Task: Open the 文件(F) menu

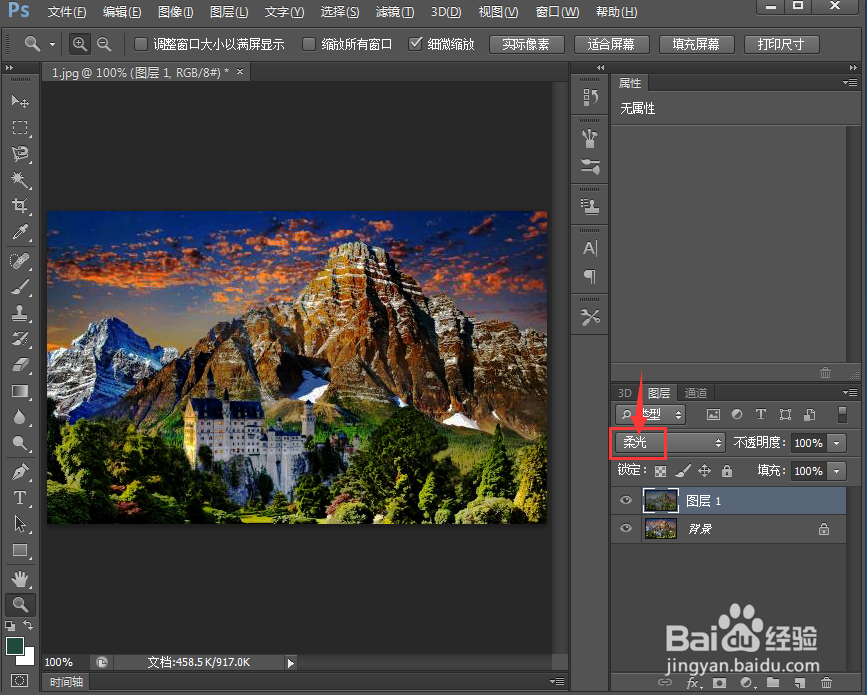Action: (67, 12)
